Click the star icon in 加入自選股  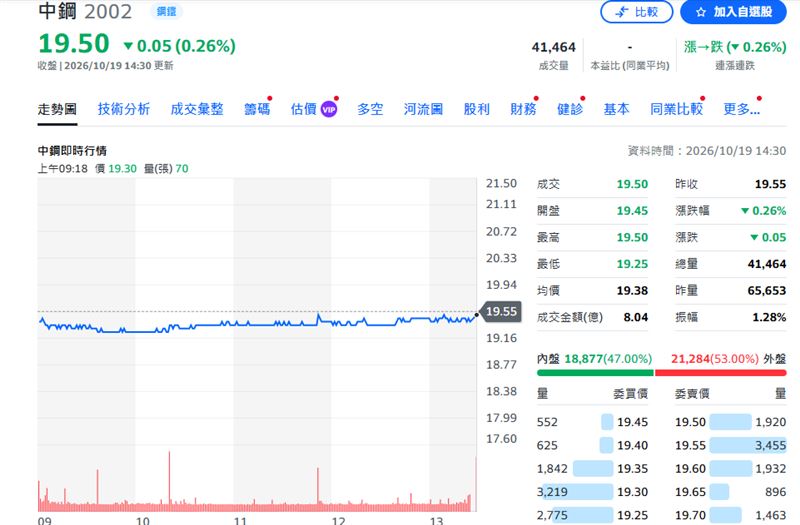coord(701,12)
